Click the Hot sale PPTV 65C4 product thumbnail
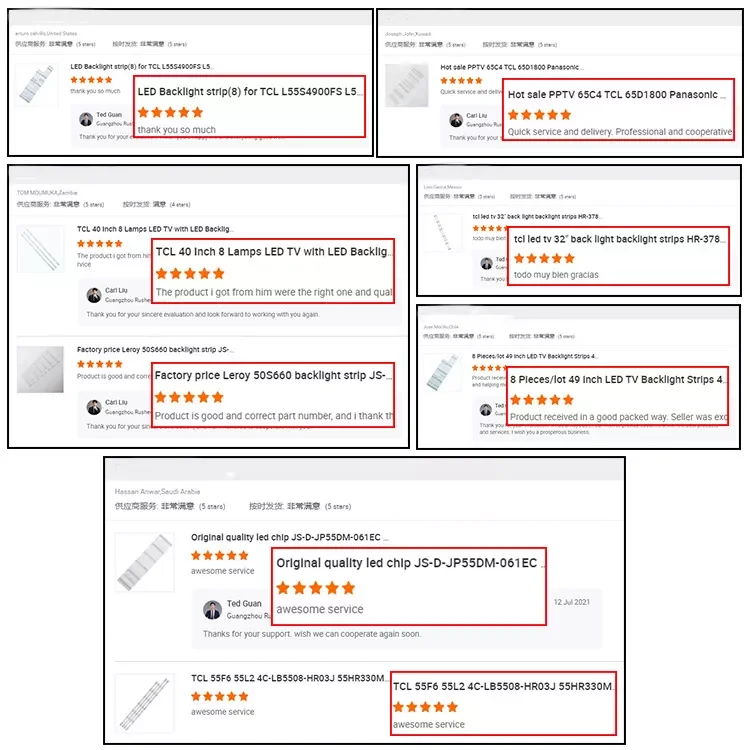Screen dimensions: 750x750 [407, 86]
